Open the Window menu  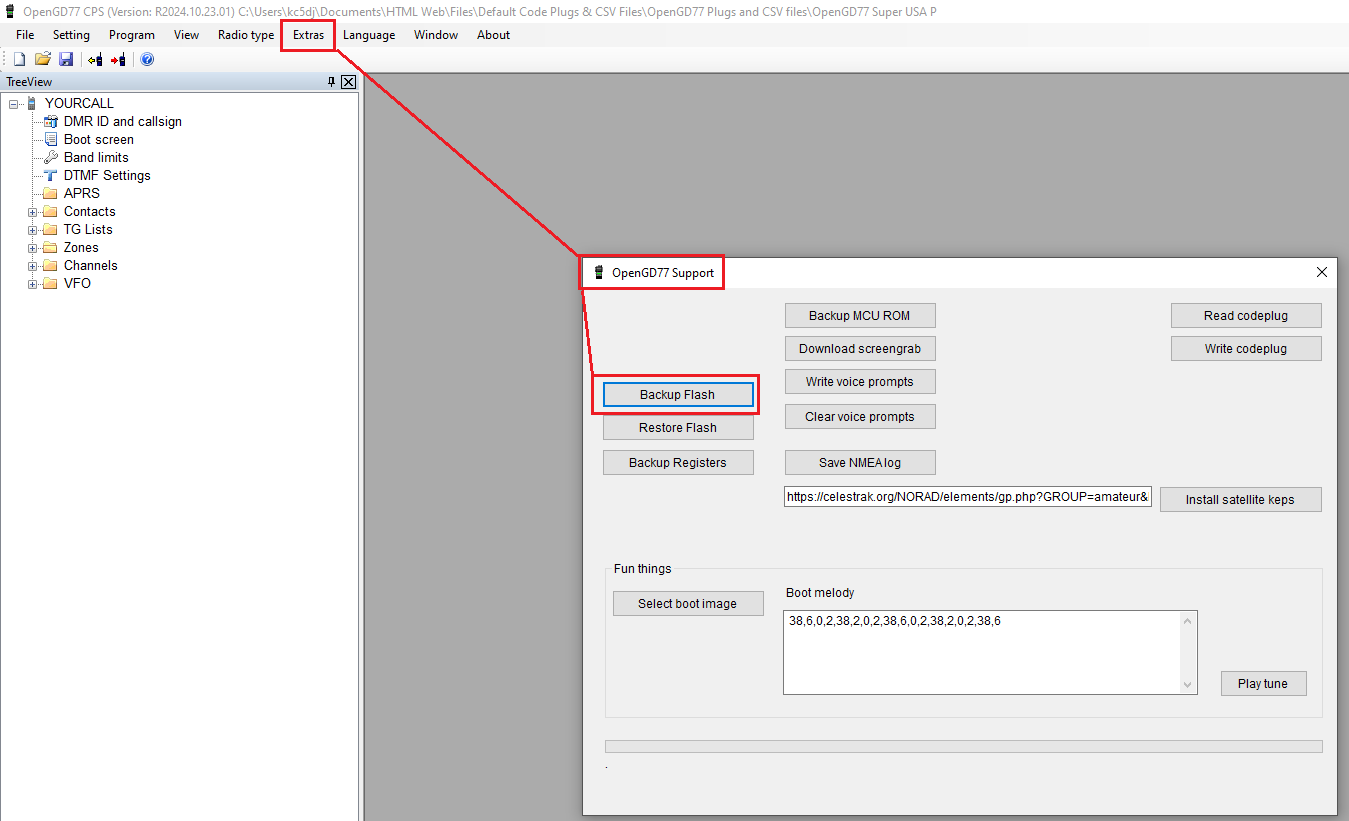436,35
